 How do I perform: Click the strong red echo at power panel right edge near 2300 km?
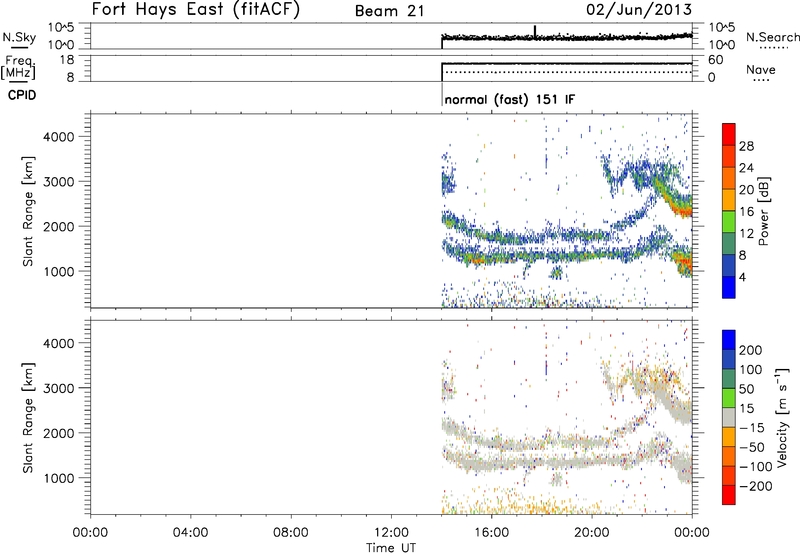pos(685,210)
